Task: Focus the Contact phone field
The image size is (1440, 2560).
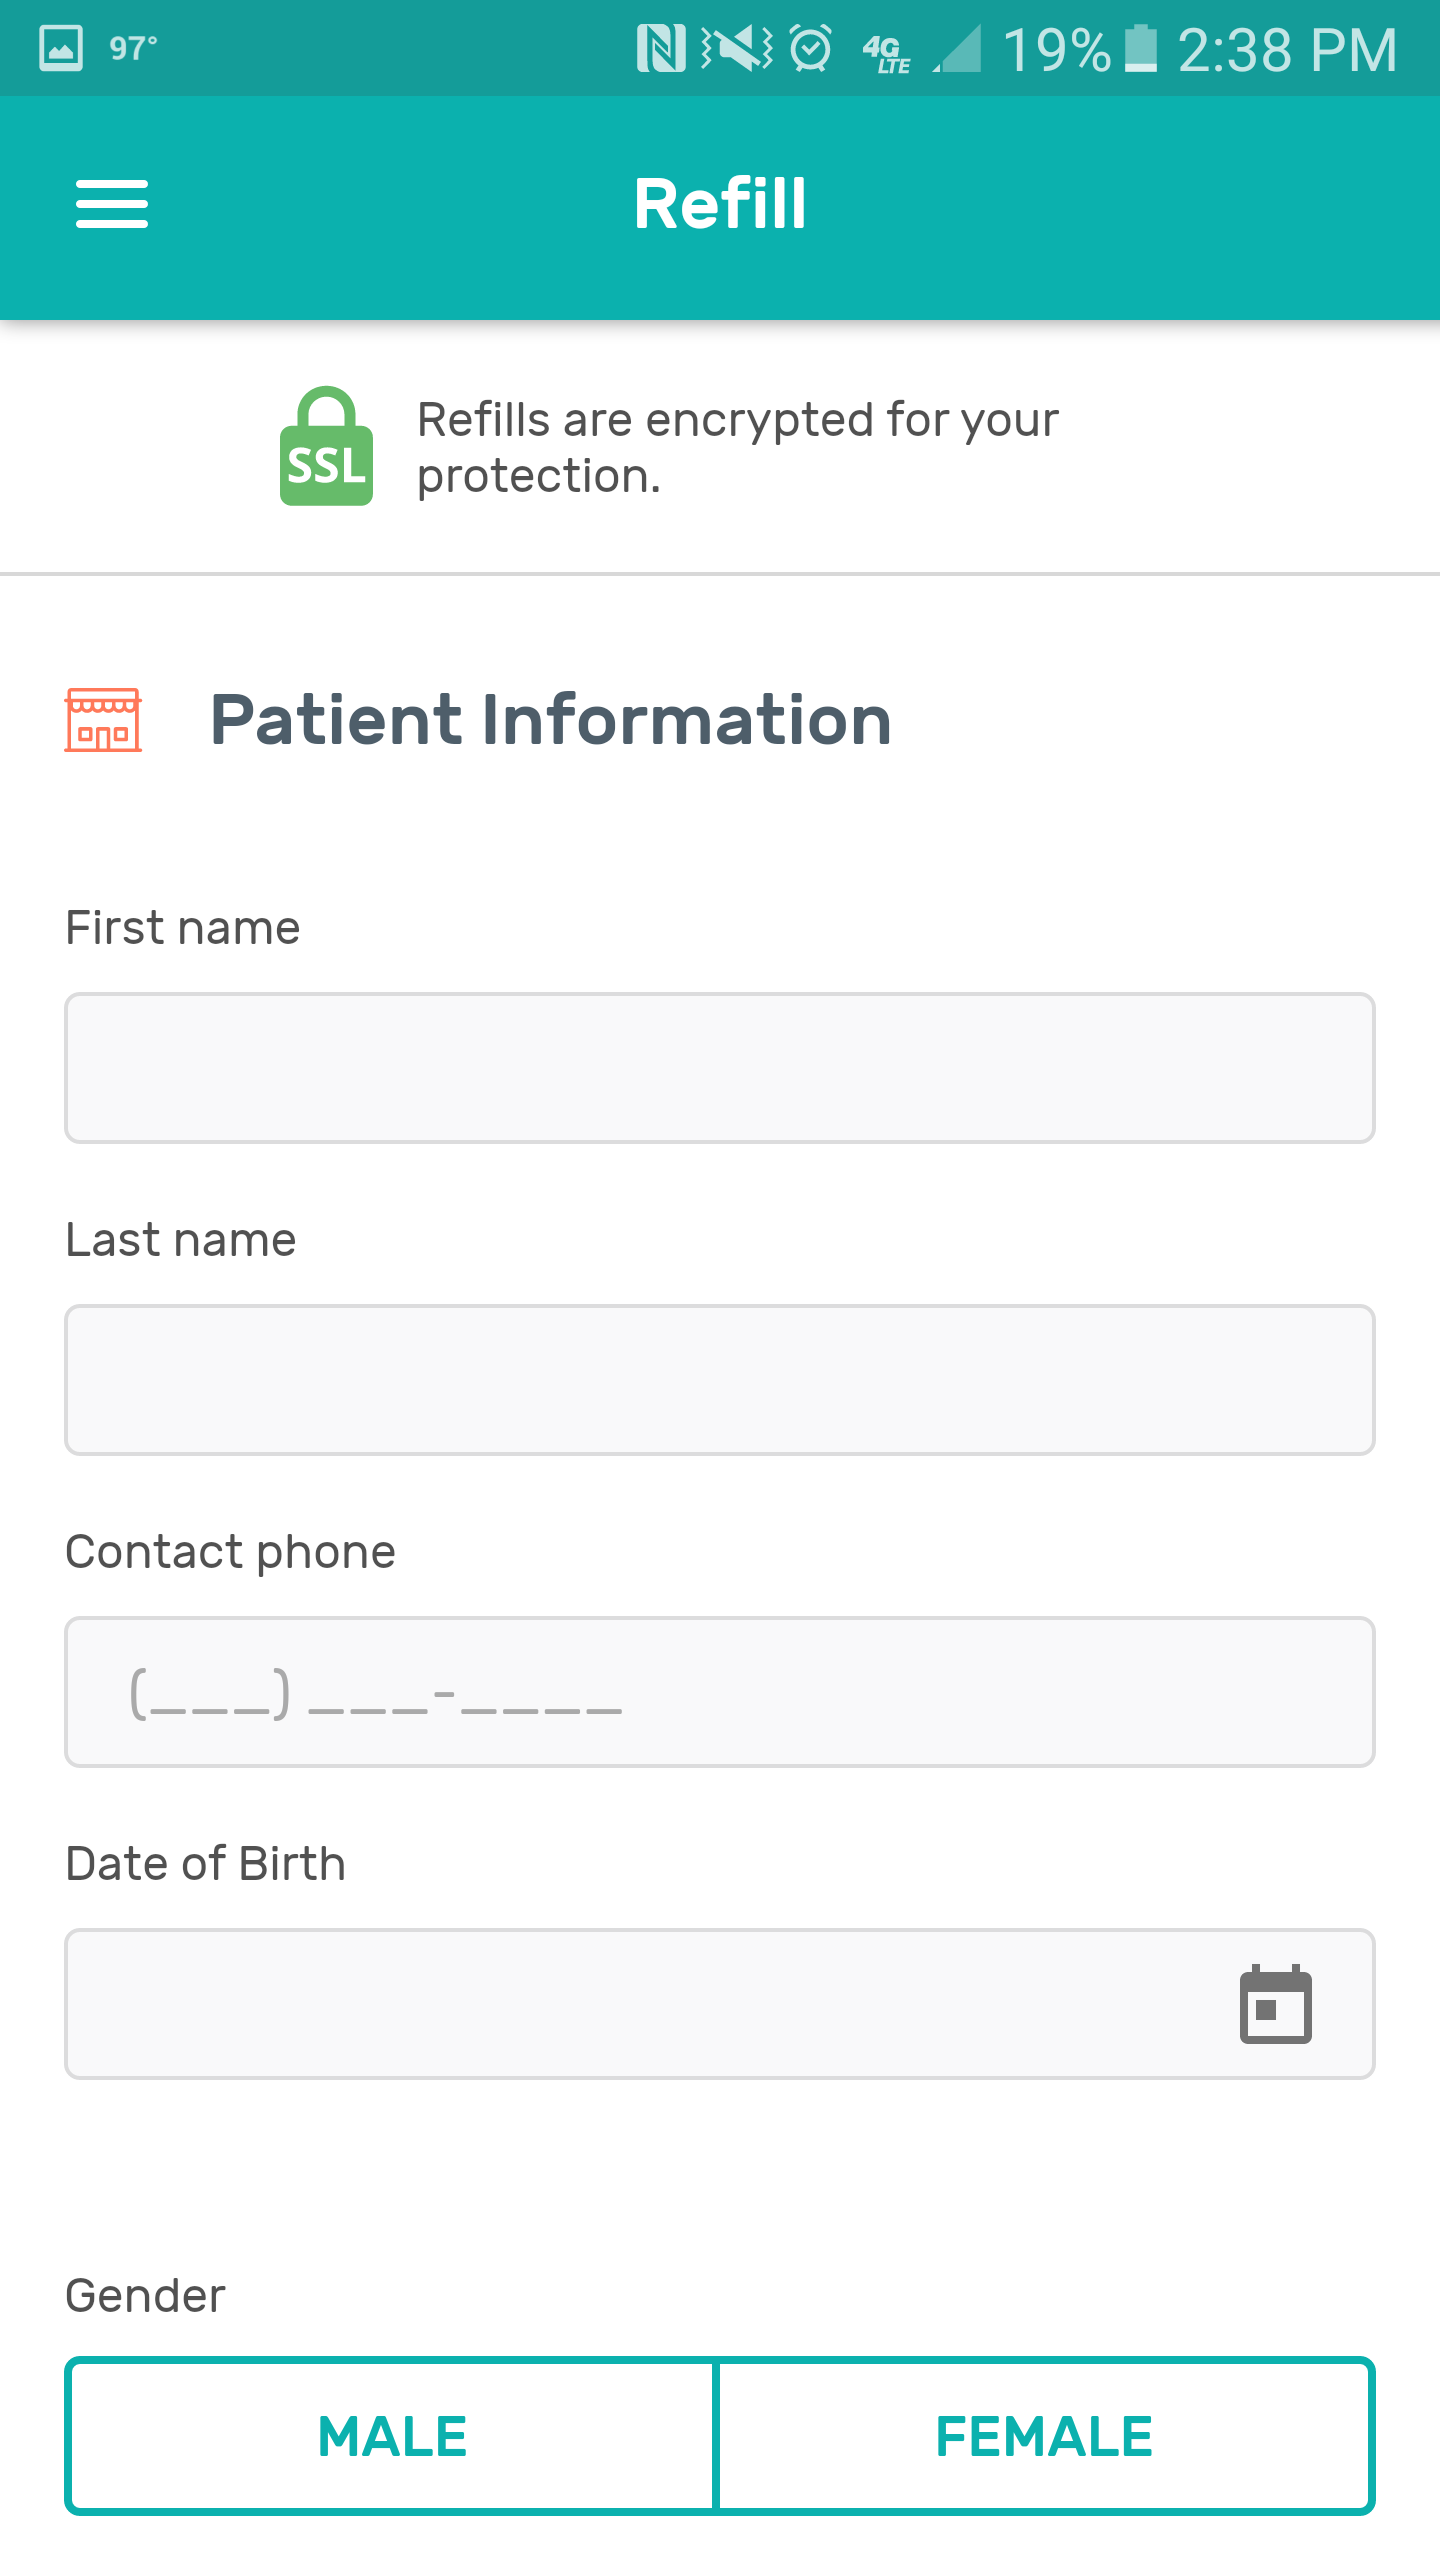Action: click(720, 1692)
